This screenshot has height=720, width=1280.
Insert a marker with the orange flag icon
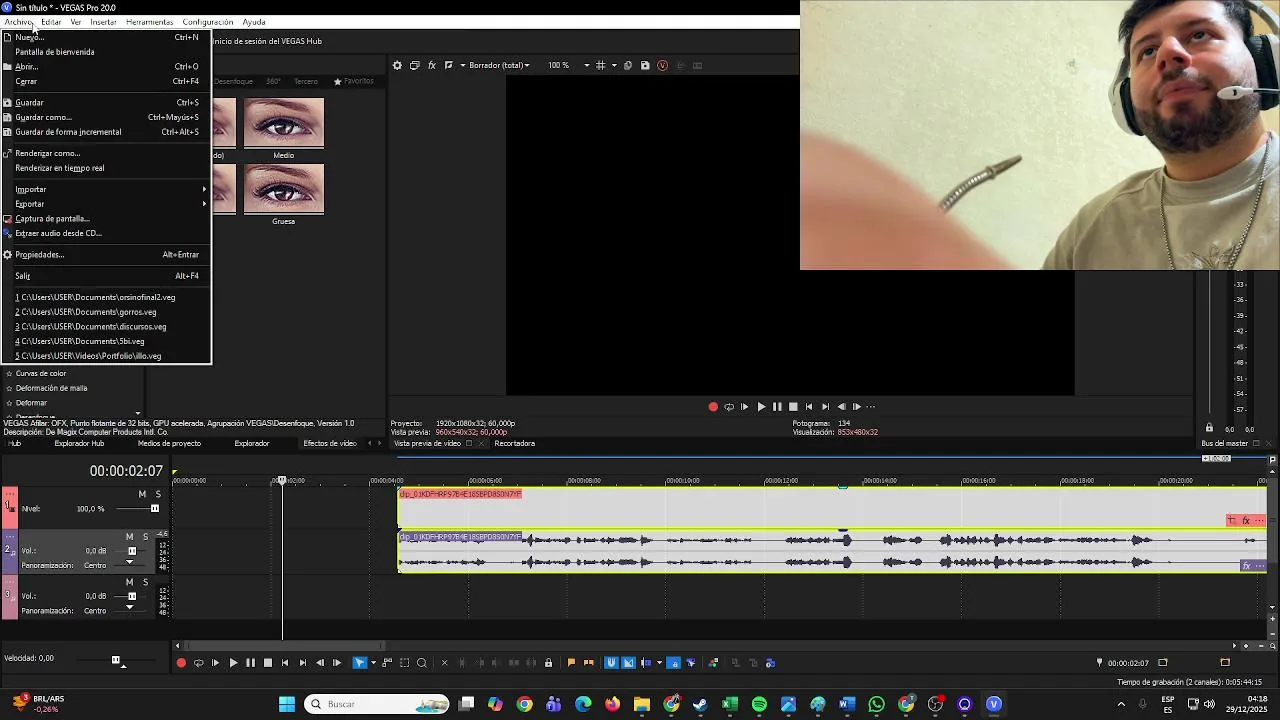tap(571, 663)
